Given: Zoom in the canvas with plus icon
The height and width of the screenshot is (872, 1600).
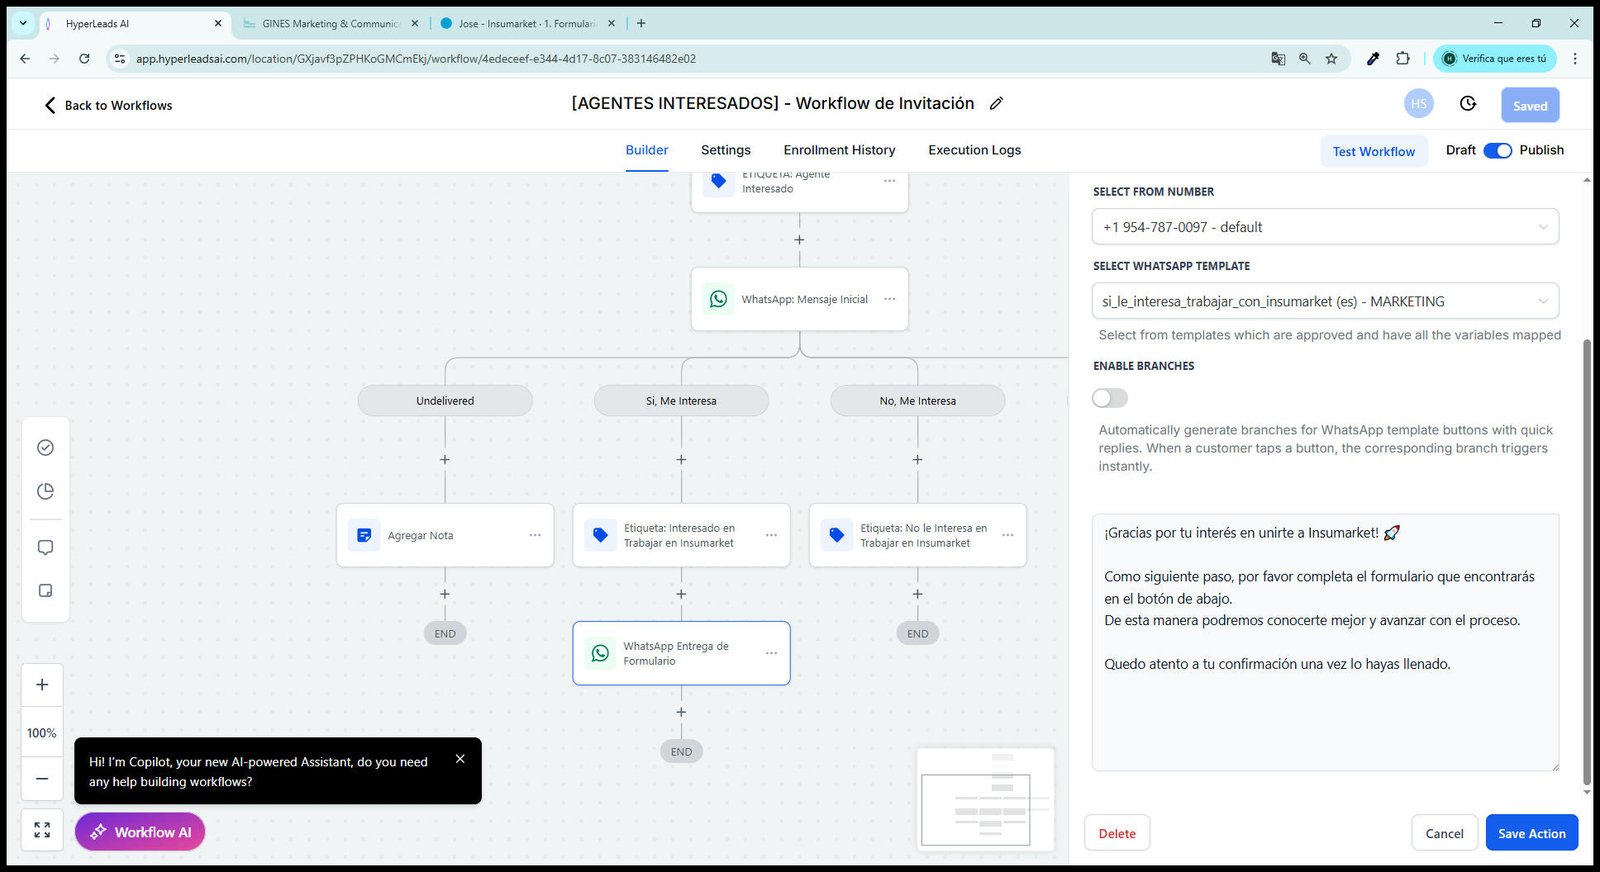Looking at the screenshot, I should (x=42, y=685).
